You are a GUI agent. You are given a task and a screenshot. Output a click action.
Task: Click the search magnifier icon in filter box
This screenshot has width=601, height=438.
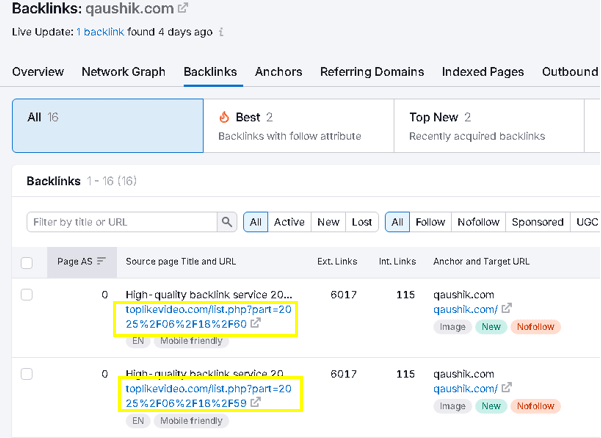click(227, 222)
